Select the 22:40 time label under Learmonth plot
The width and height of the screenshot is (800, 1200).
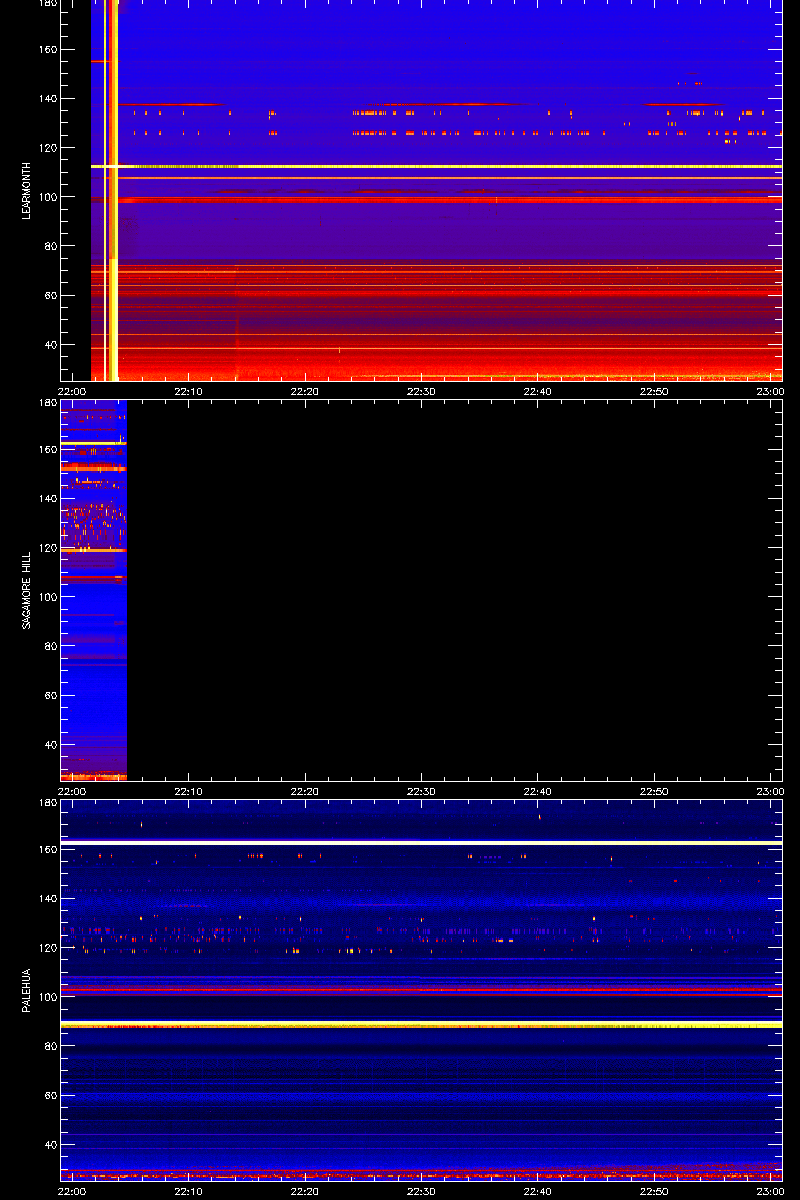pyautogui.click(x=538, y=391)
